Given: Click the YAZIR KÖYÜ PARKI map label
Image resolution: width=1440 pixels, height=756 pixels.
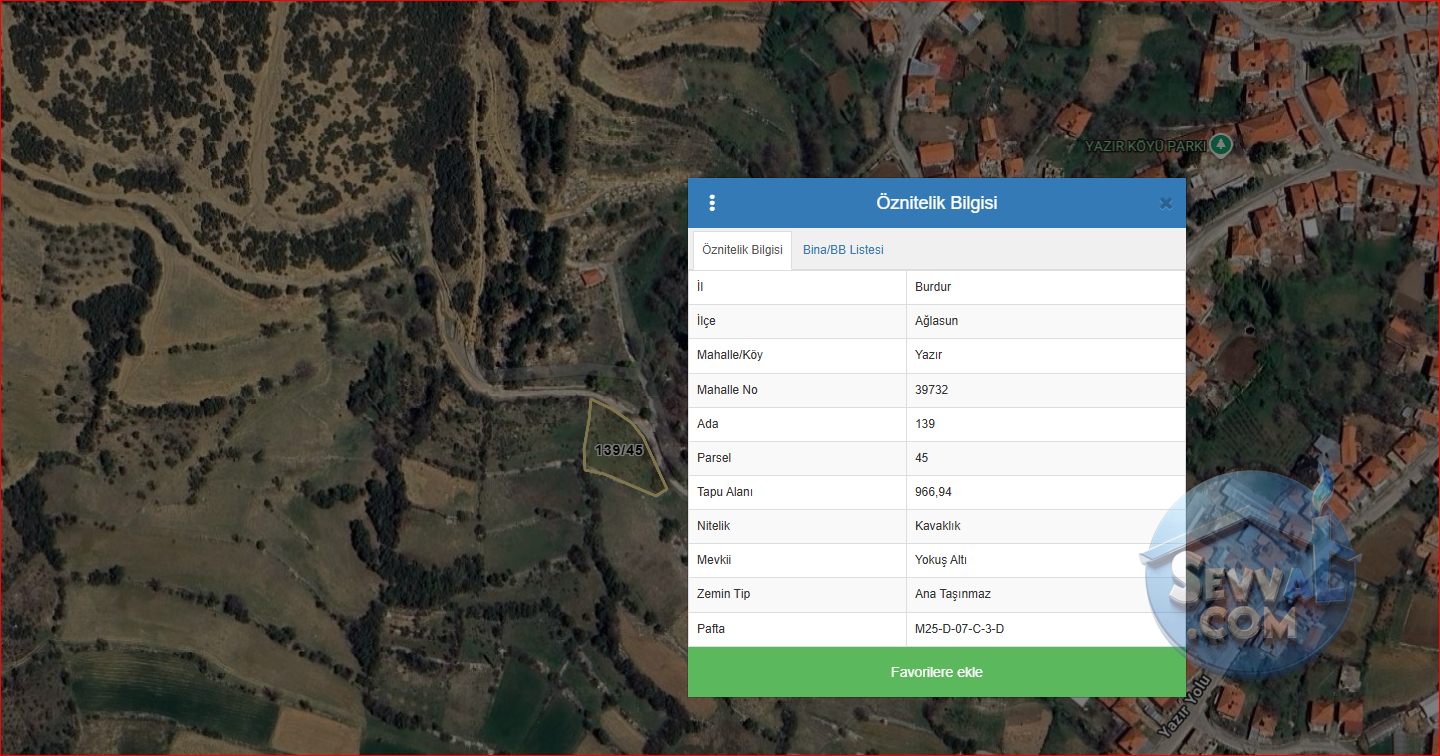Looking at the screenshot, I should 1146,146.
